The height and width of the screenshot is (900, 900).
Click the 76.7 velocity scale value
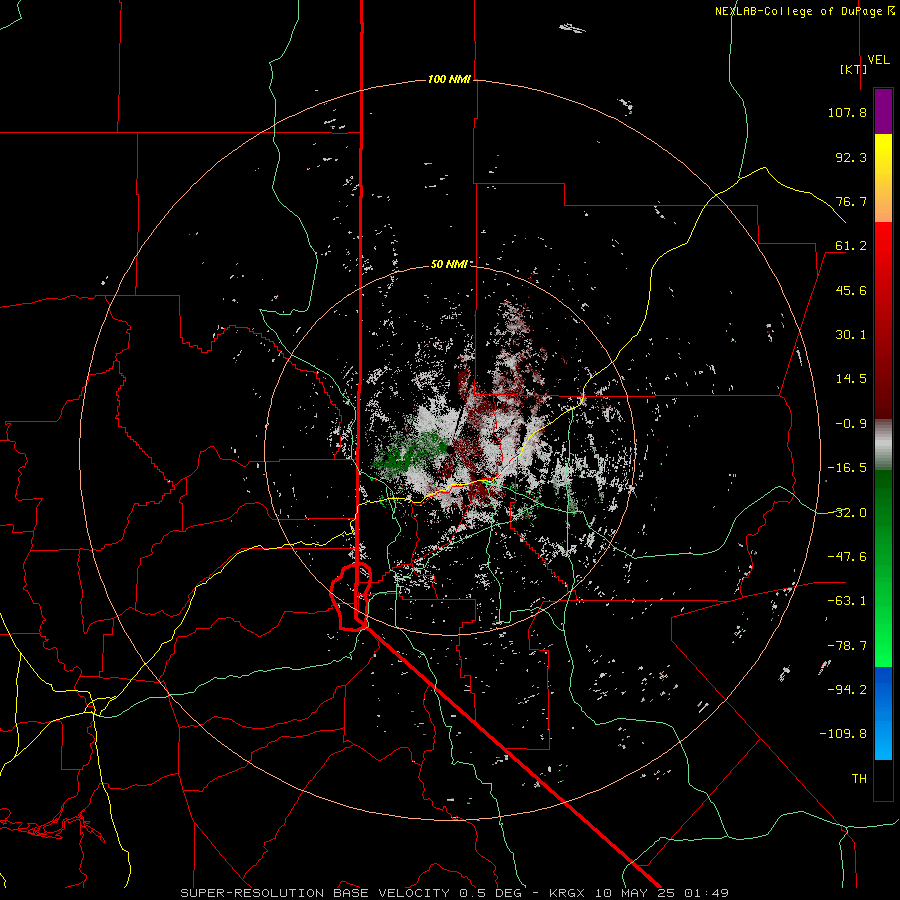(x=851, y=201)
